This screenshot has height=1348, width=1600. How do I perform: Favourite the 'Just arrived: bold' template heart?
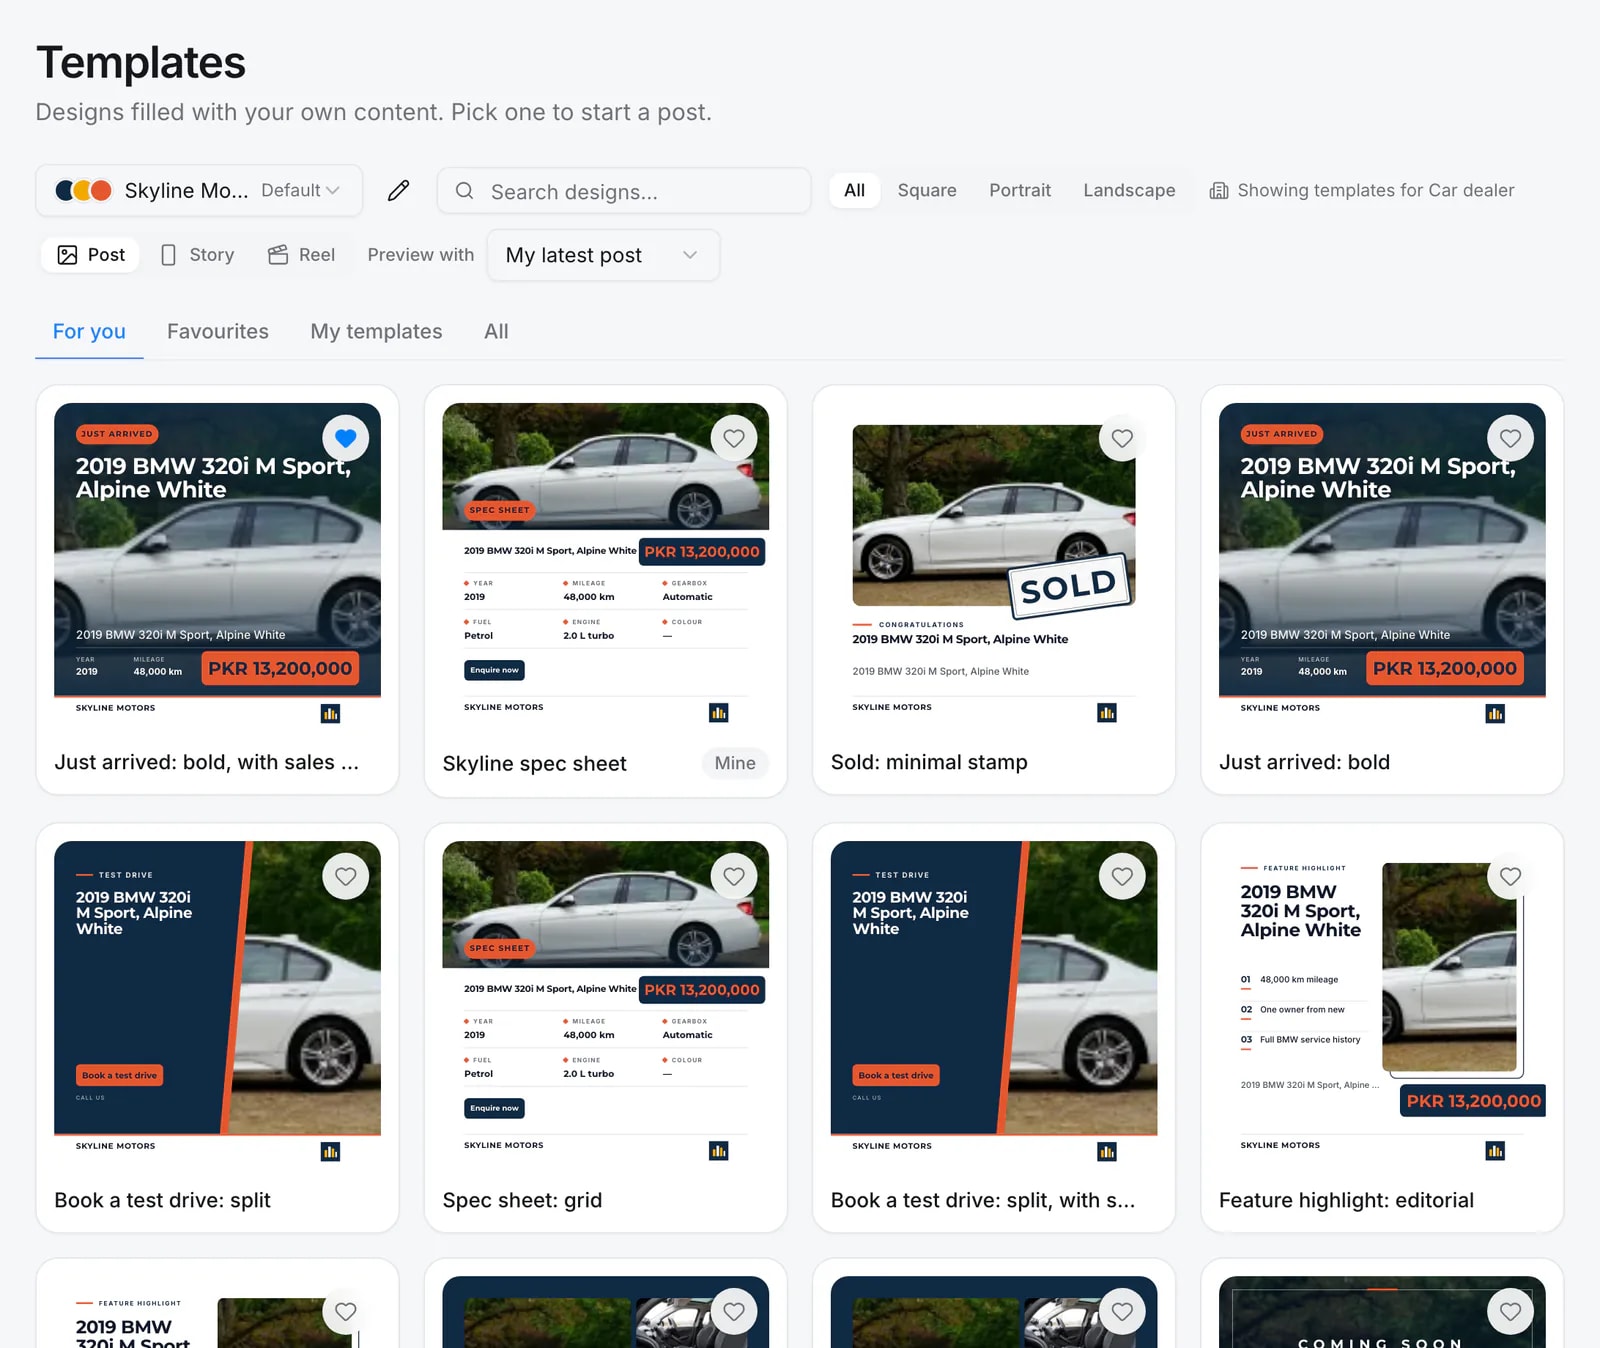click(1510, 438)
